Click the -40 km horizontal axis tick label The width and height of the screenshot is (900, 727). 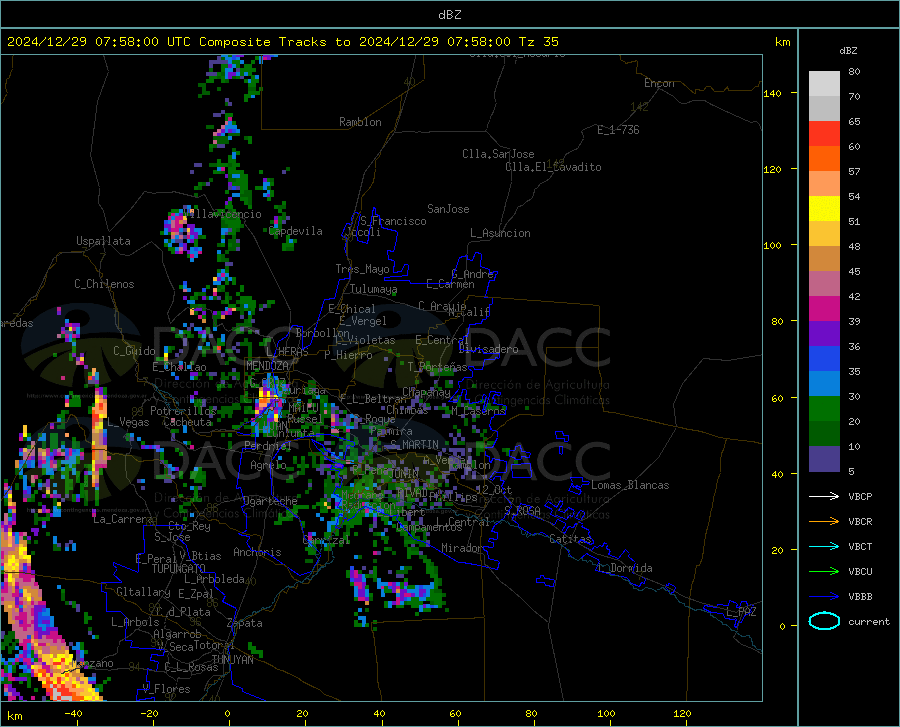(x=73, y=713)
